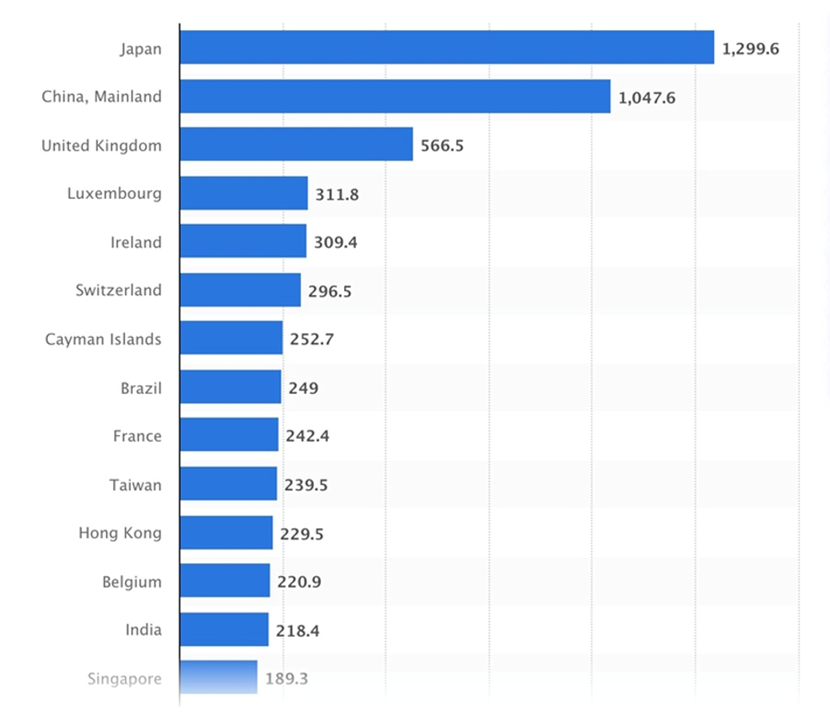Select the Luxembourg bar
The width and height of the screenshot is (830, 725).
(x=244, y=193)
